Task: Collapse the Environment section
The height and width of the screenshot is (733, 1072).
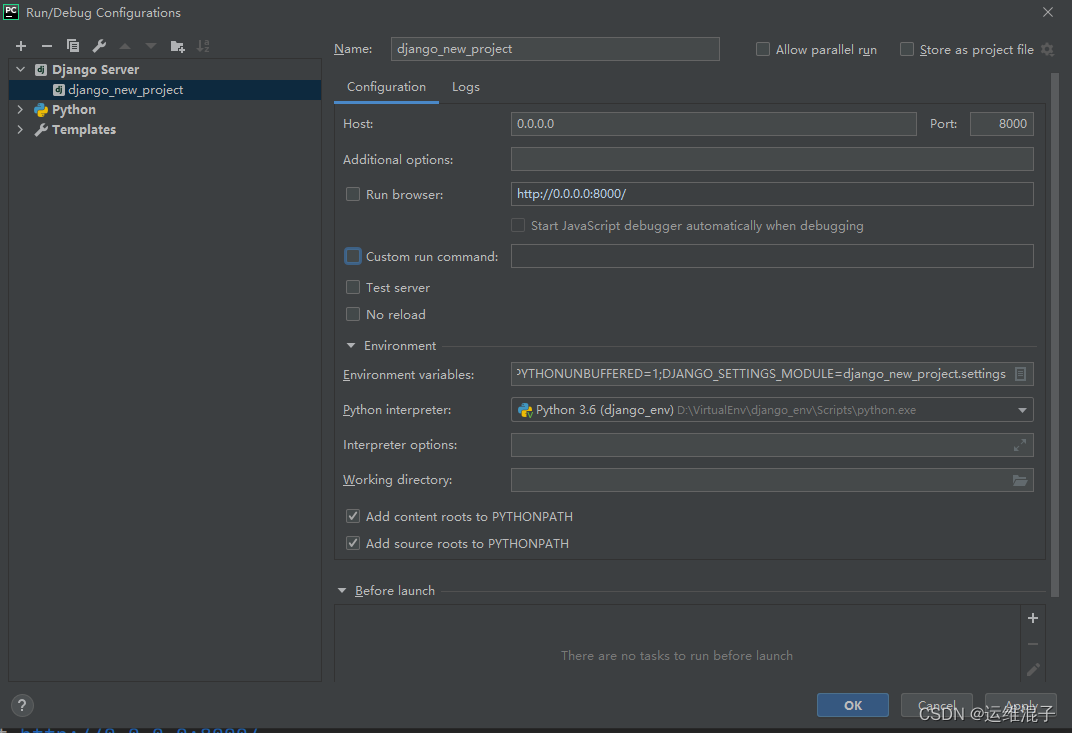Action: (351, 346)
